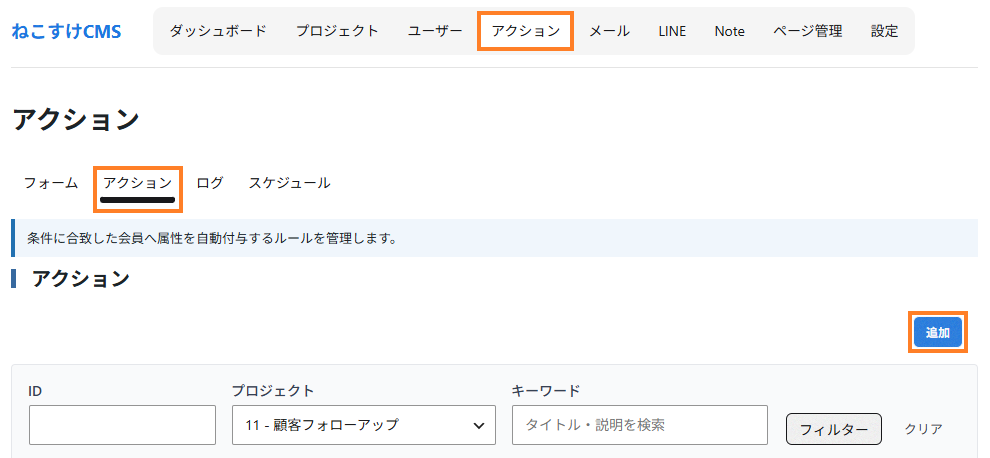The width and height of the screenshot is (990, 458).
Task: Go to ダッシュボード in the navigation bar
Action: (x=218, y=31)
